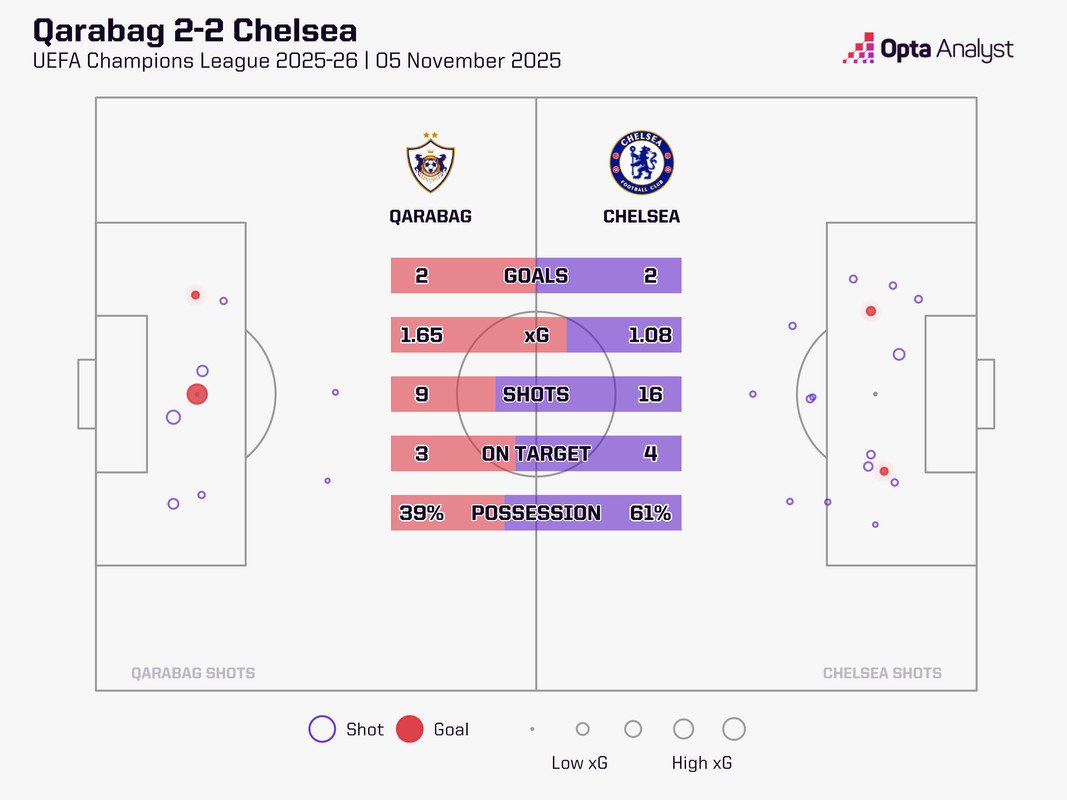Image resolution: width=1067 pixels, height=800 pixels.
Task: Click the Qarabag club crest
Action: click(x=430, y=163)
